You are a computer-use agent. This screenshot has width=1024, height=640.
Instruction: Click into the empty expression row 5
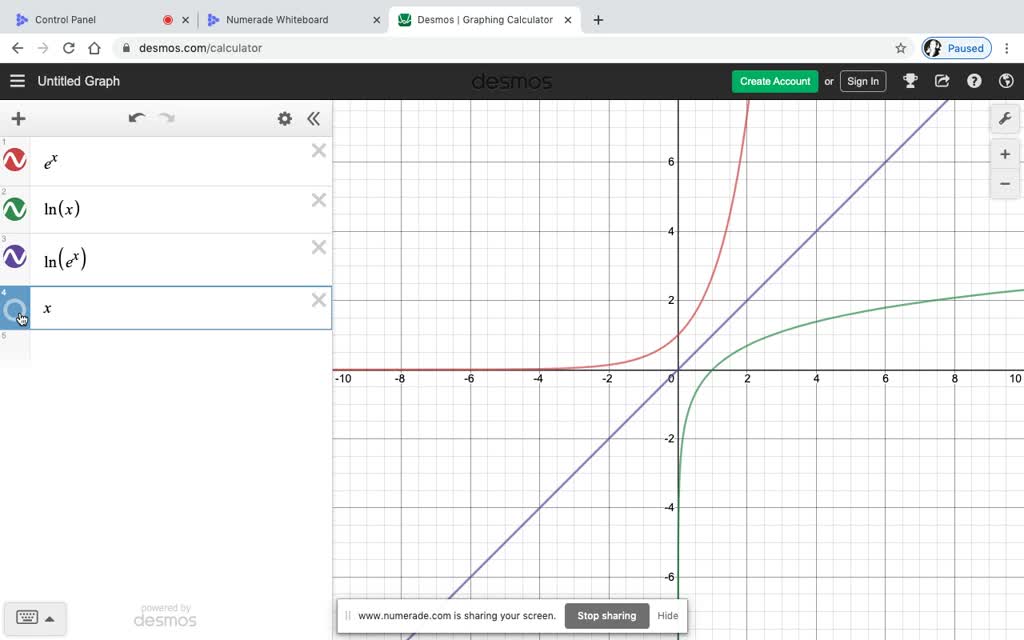point(180,346)
